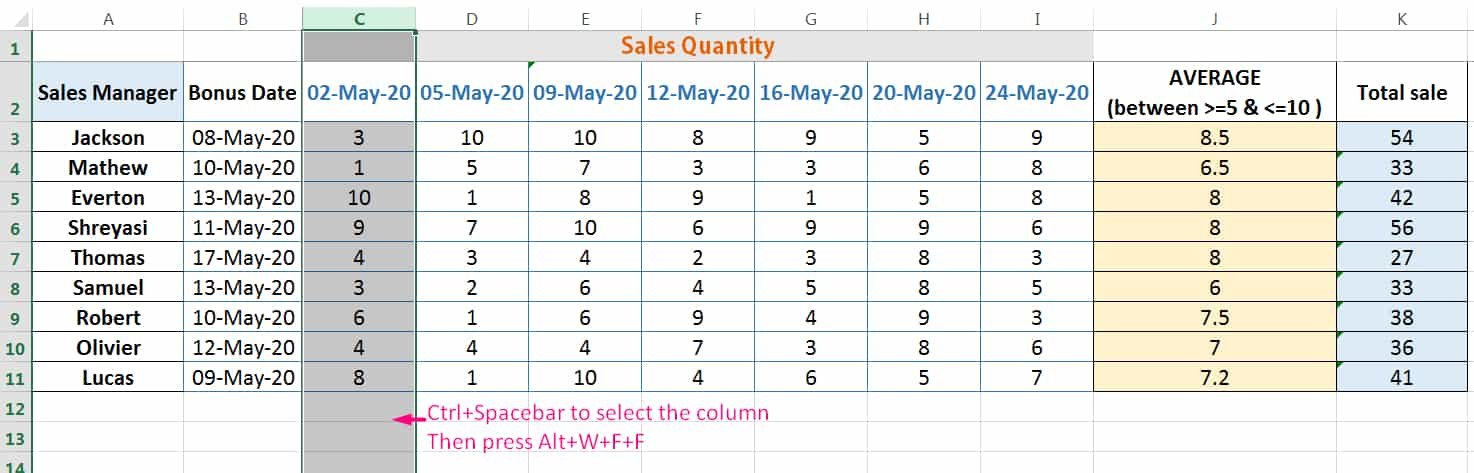Select Shreyasi's total sale 56

coord(1402,227)
